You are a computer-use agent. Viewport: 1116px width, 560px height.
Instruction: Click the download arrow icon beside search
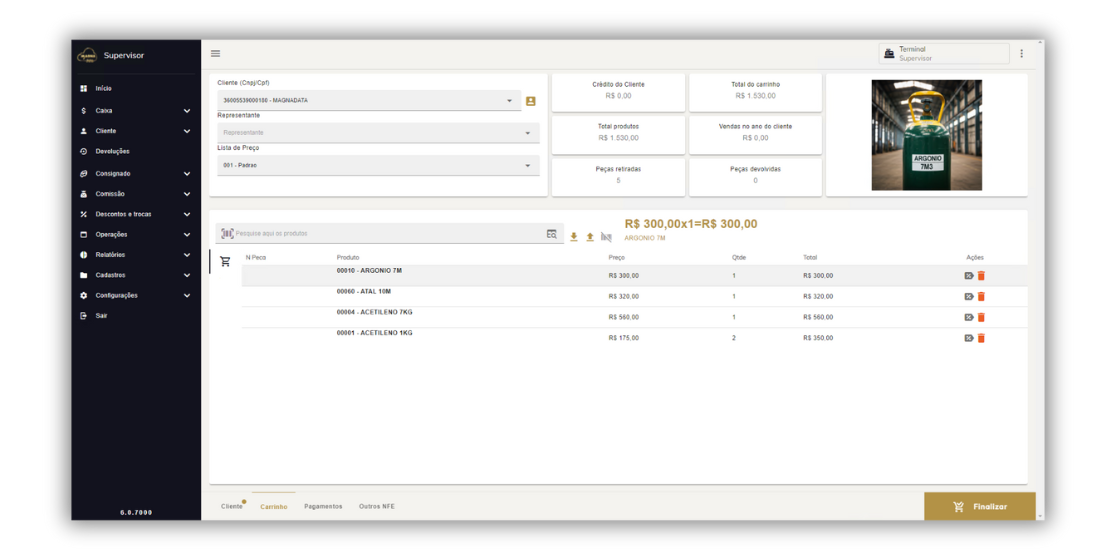[574, 237]
